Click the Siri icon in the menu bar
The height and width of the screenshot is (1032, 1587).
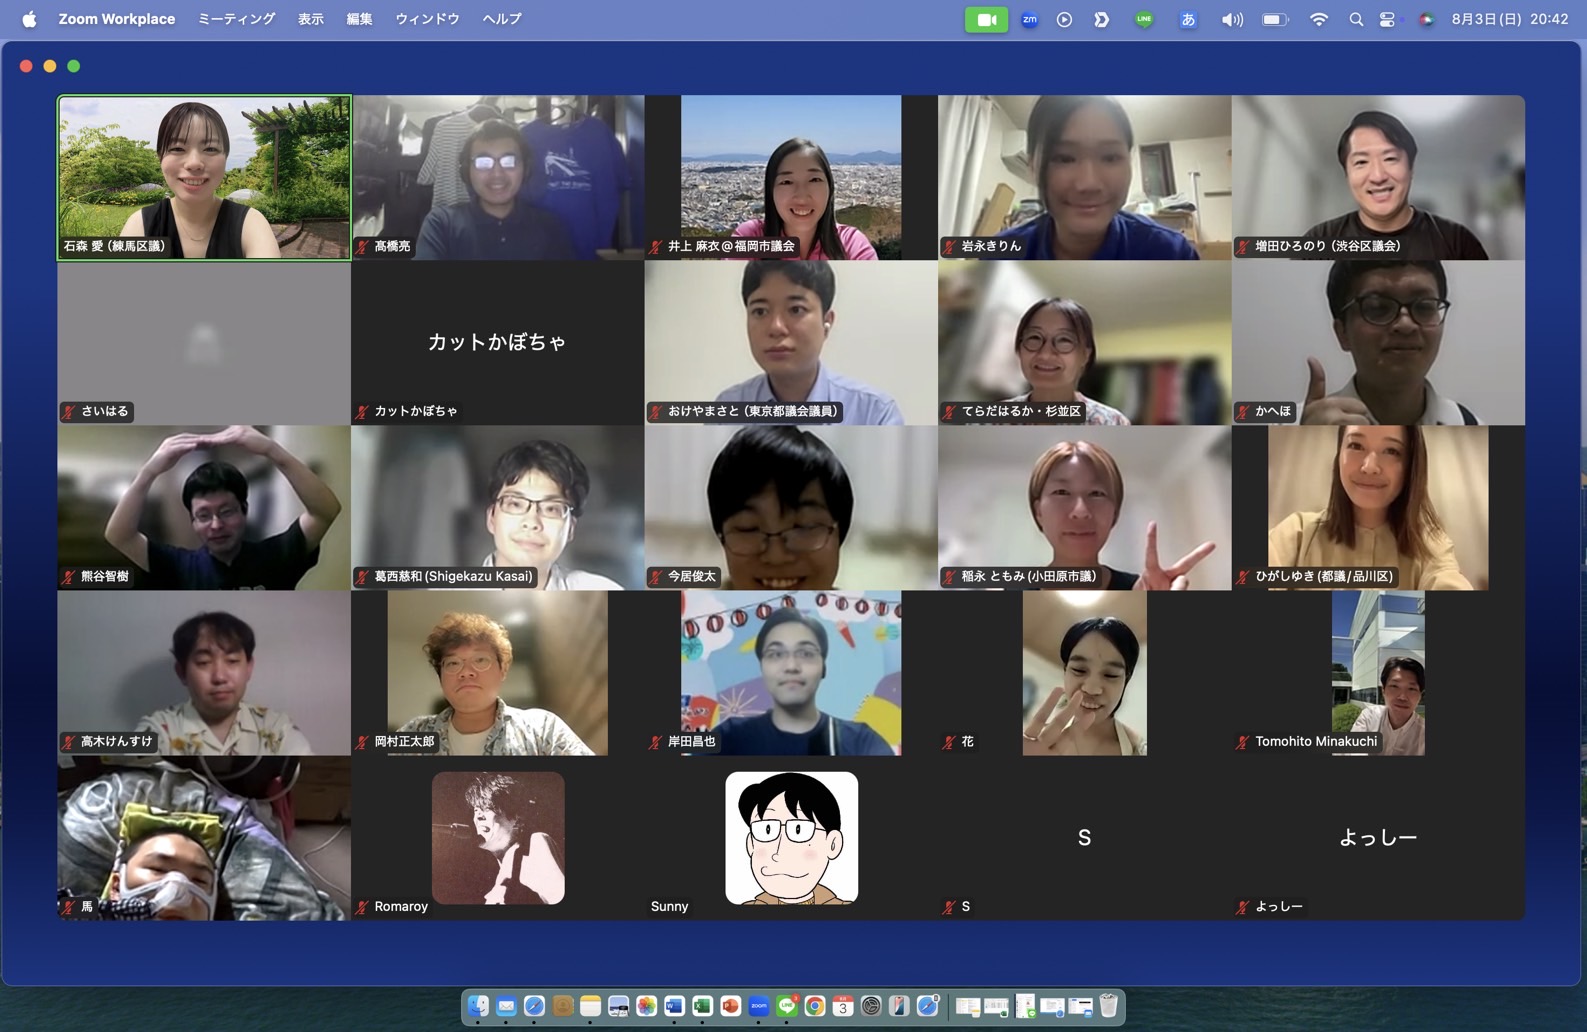click(1426, 20)
